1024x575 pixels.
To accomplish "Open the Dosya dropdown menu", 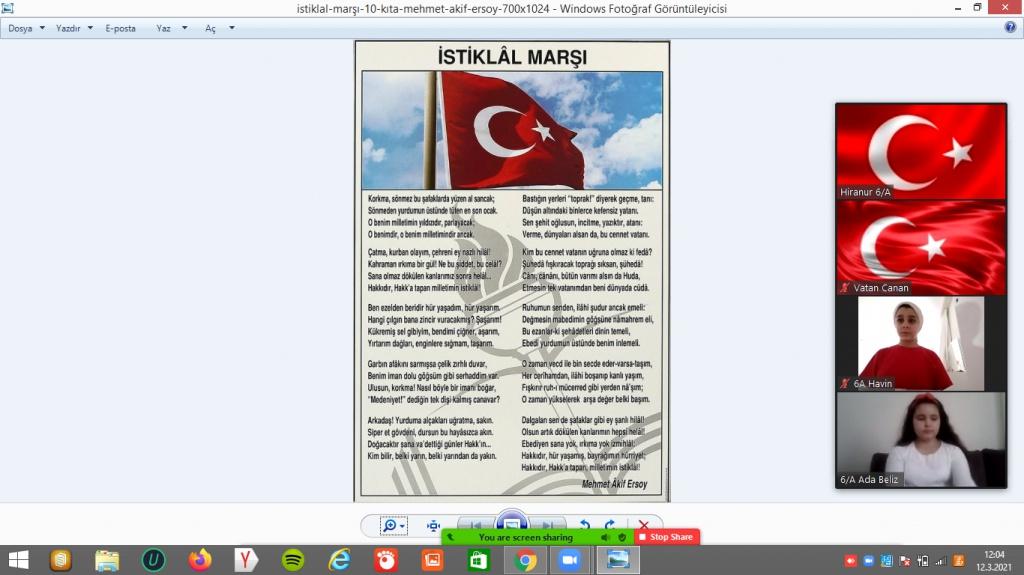I will (26, 28).
